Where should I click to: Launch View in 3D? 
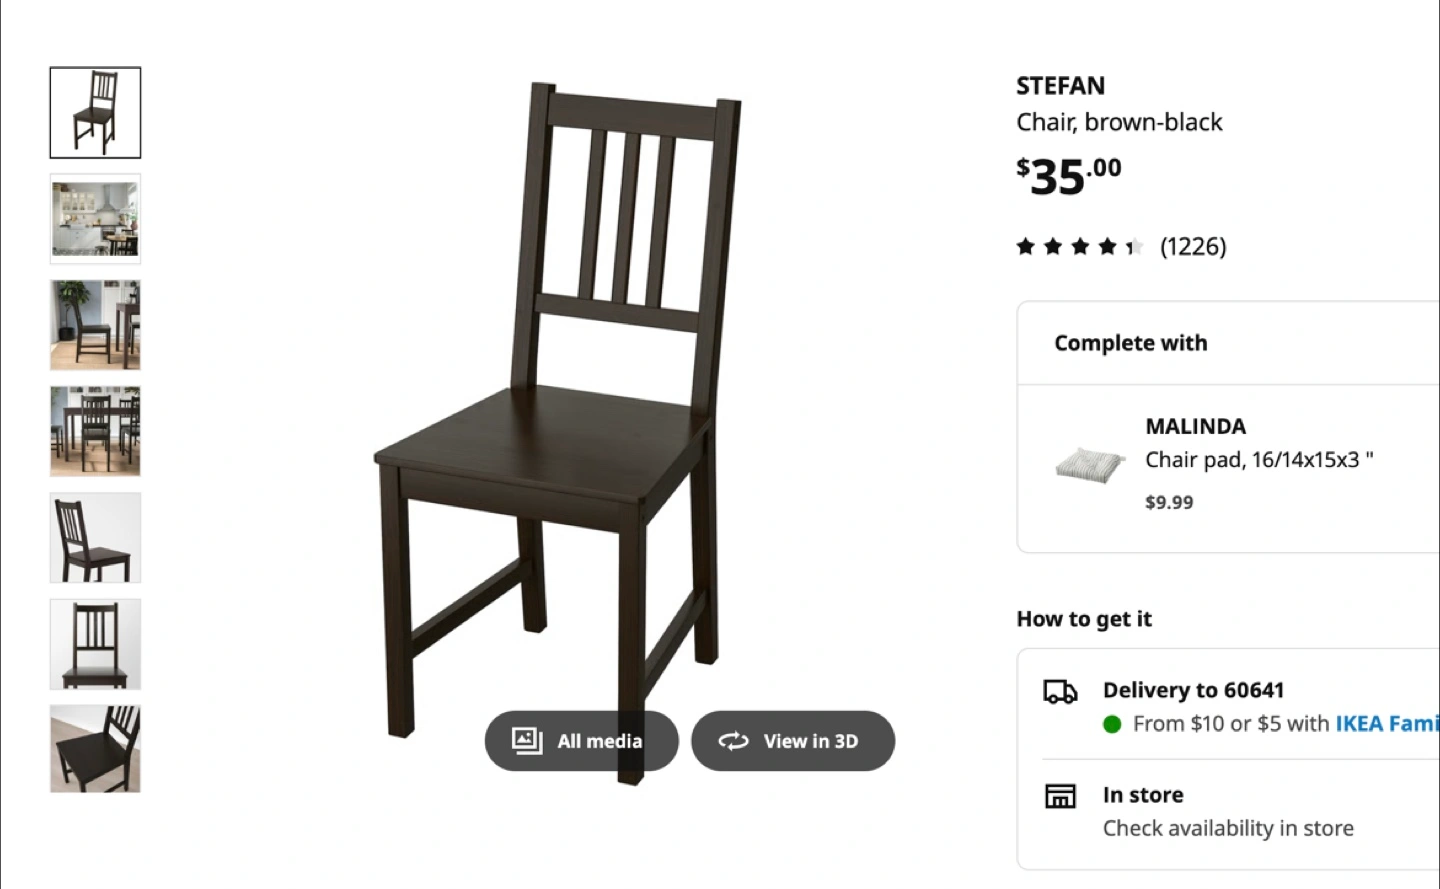pyautogui.click(x=792, y=741)
